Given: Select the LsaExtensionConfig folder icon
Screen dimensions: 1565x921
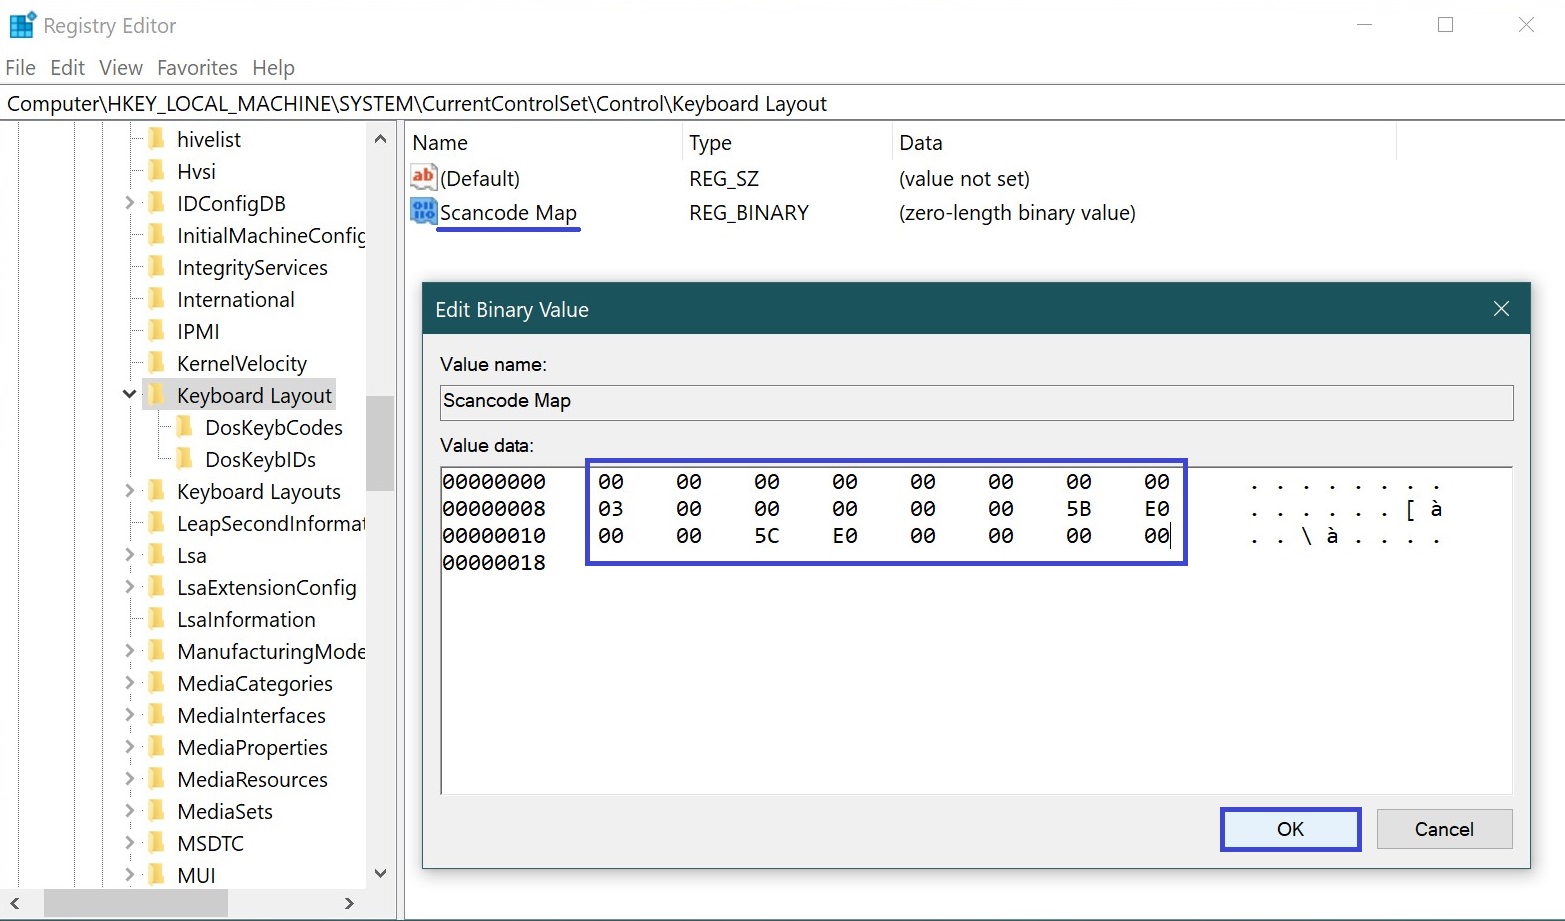Looking at the screenshot, I should click(x=156, y=586).
